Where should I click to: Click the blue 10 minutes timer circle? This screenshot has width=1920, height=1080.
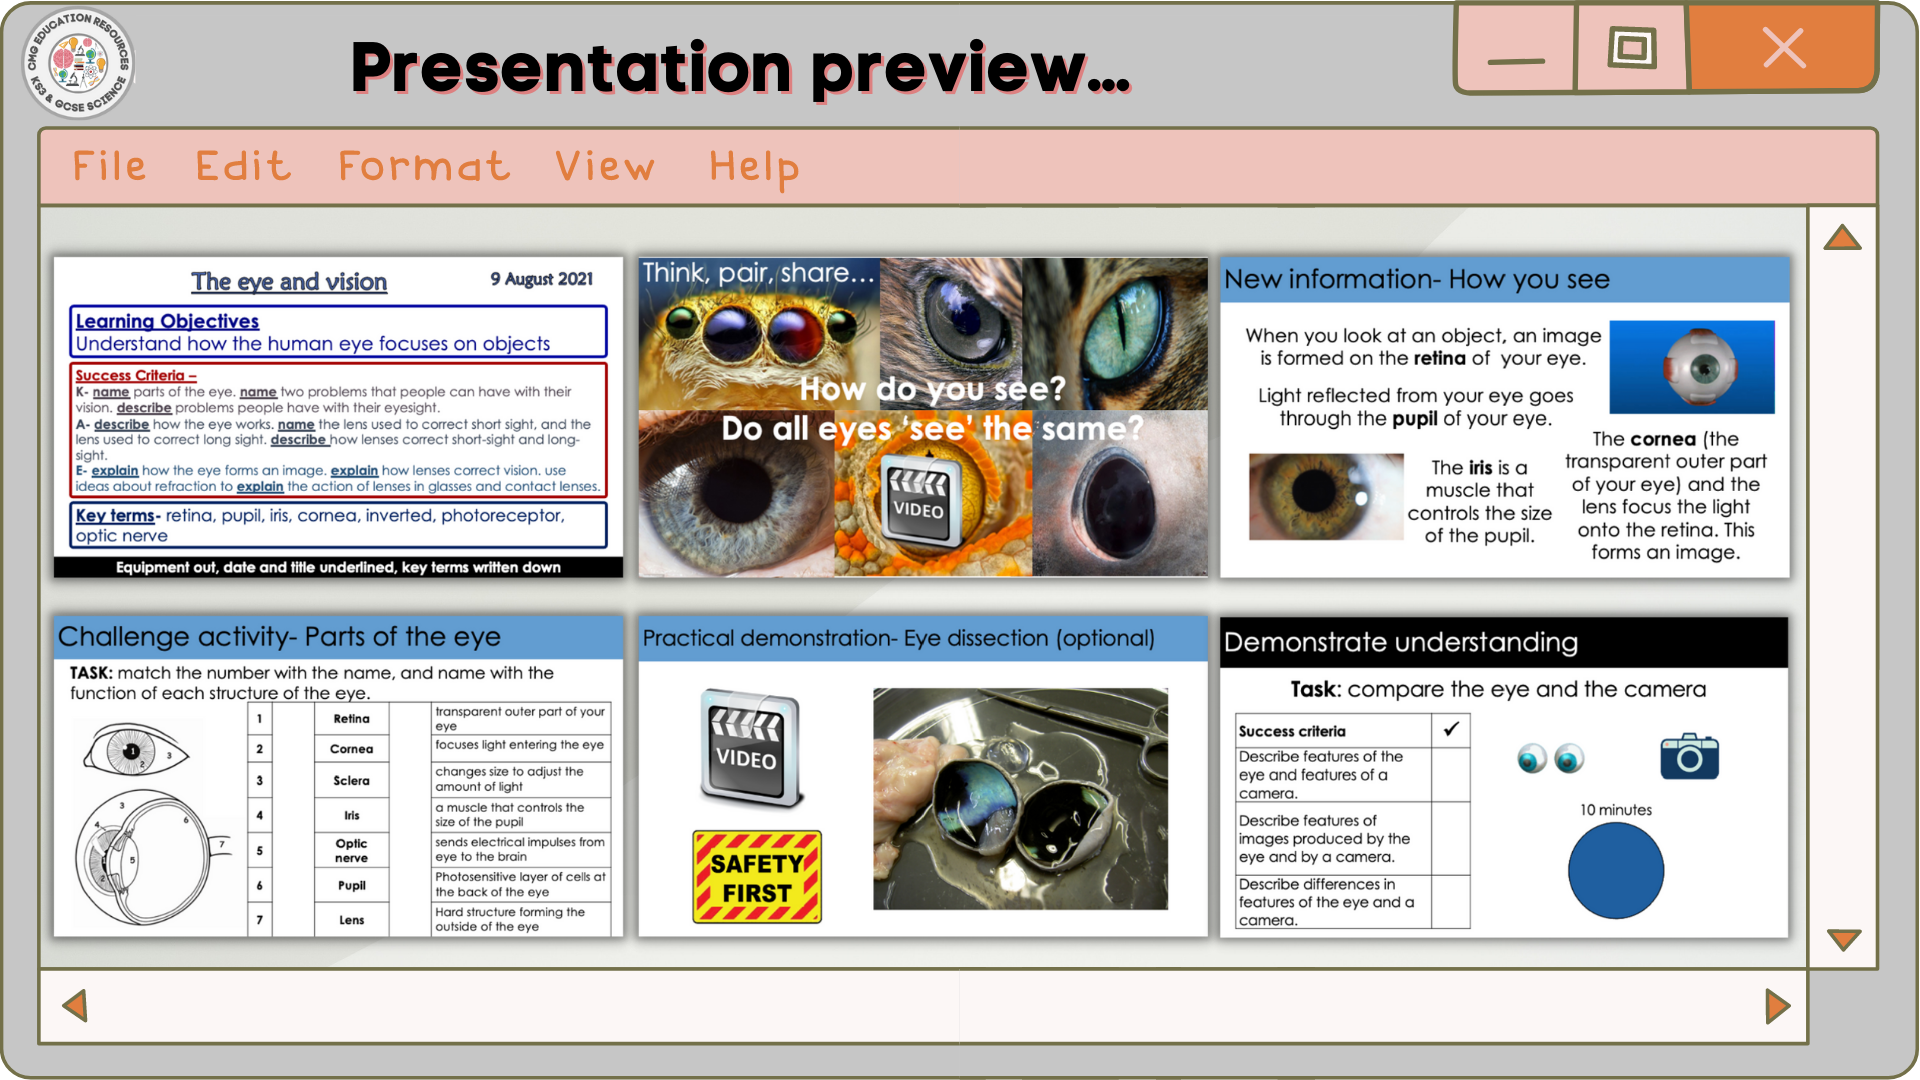click(1614, 871)
